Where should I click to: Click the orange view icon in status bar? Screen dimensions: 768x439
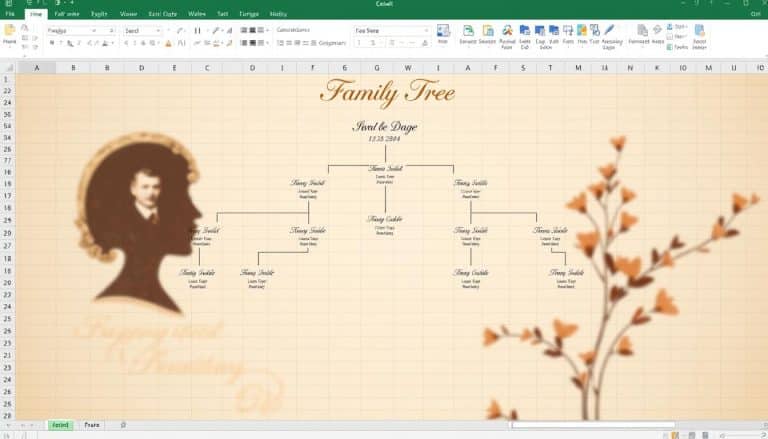pos(675,435)
